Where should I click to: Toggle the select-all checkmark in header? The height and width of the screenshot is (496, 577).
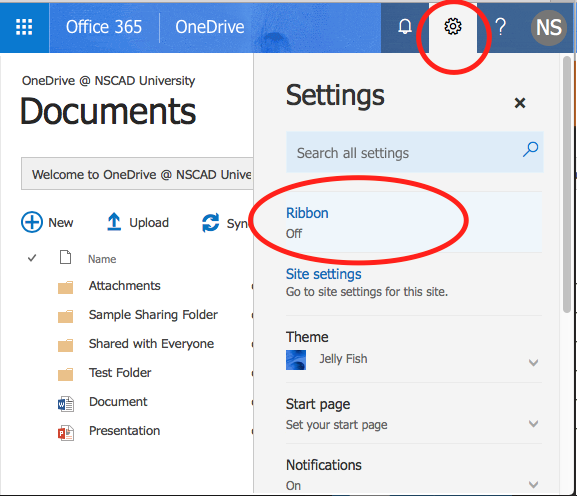click(x=32, y=258)
